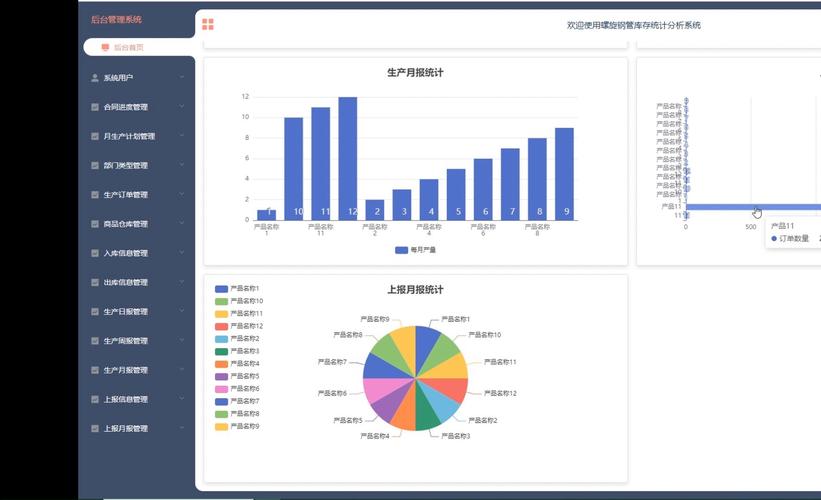Image resolution: width=821 pixels, height=500 pixels.
Task: Click the icon beside 上报月报管理
Action: (95, 428)
